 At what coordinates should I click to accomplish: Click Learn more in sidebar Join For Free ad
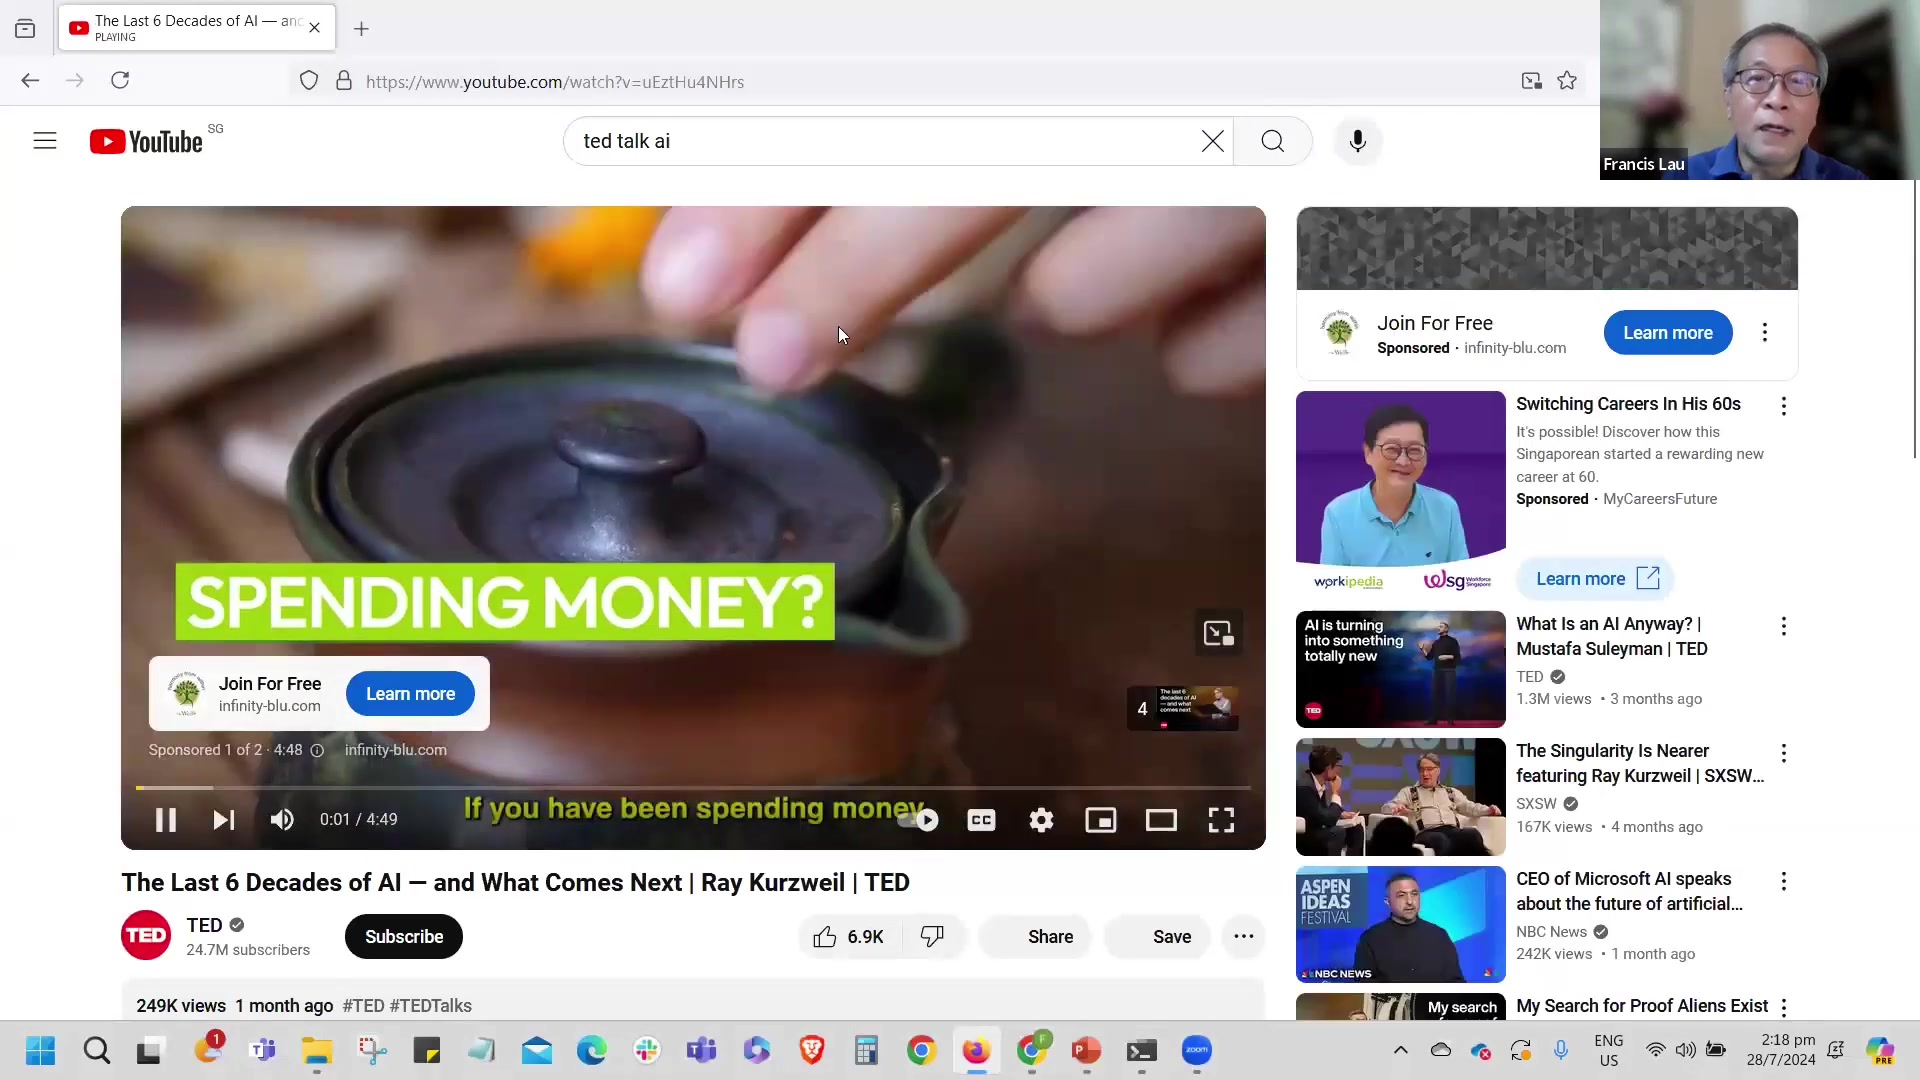tap(1668, 333)
